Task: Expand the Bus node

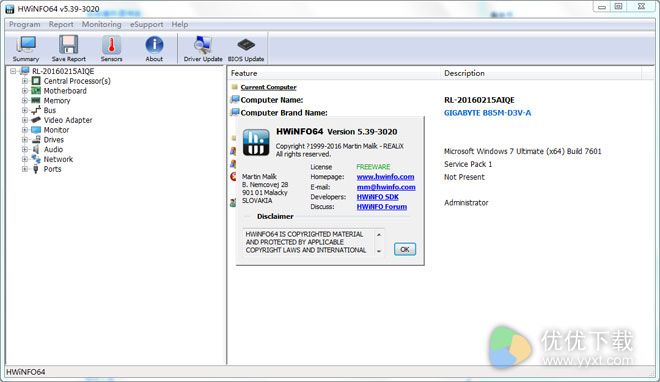Action: (25, 110)
